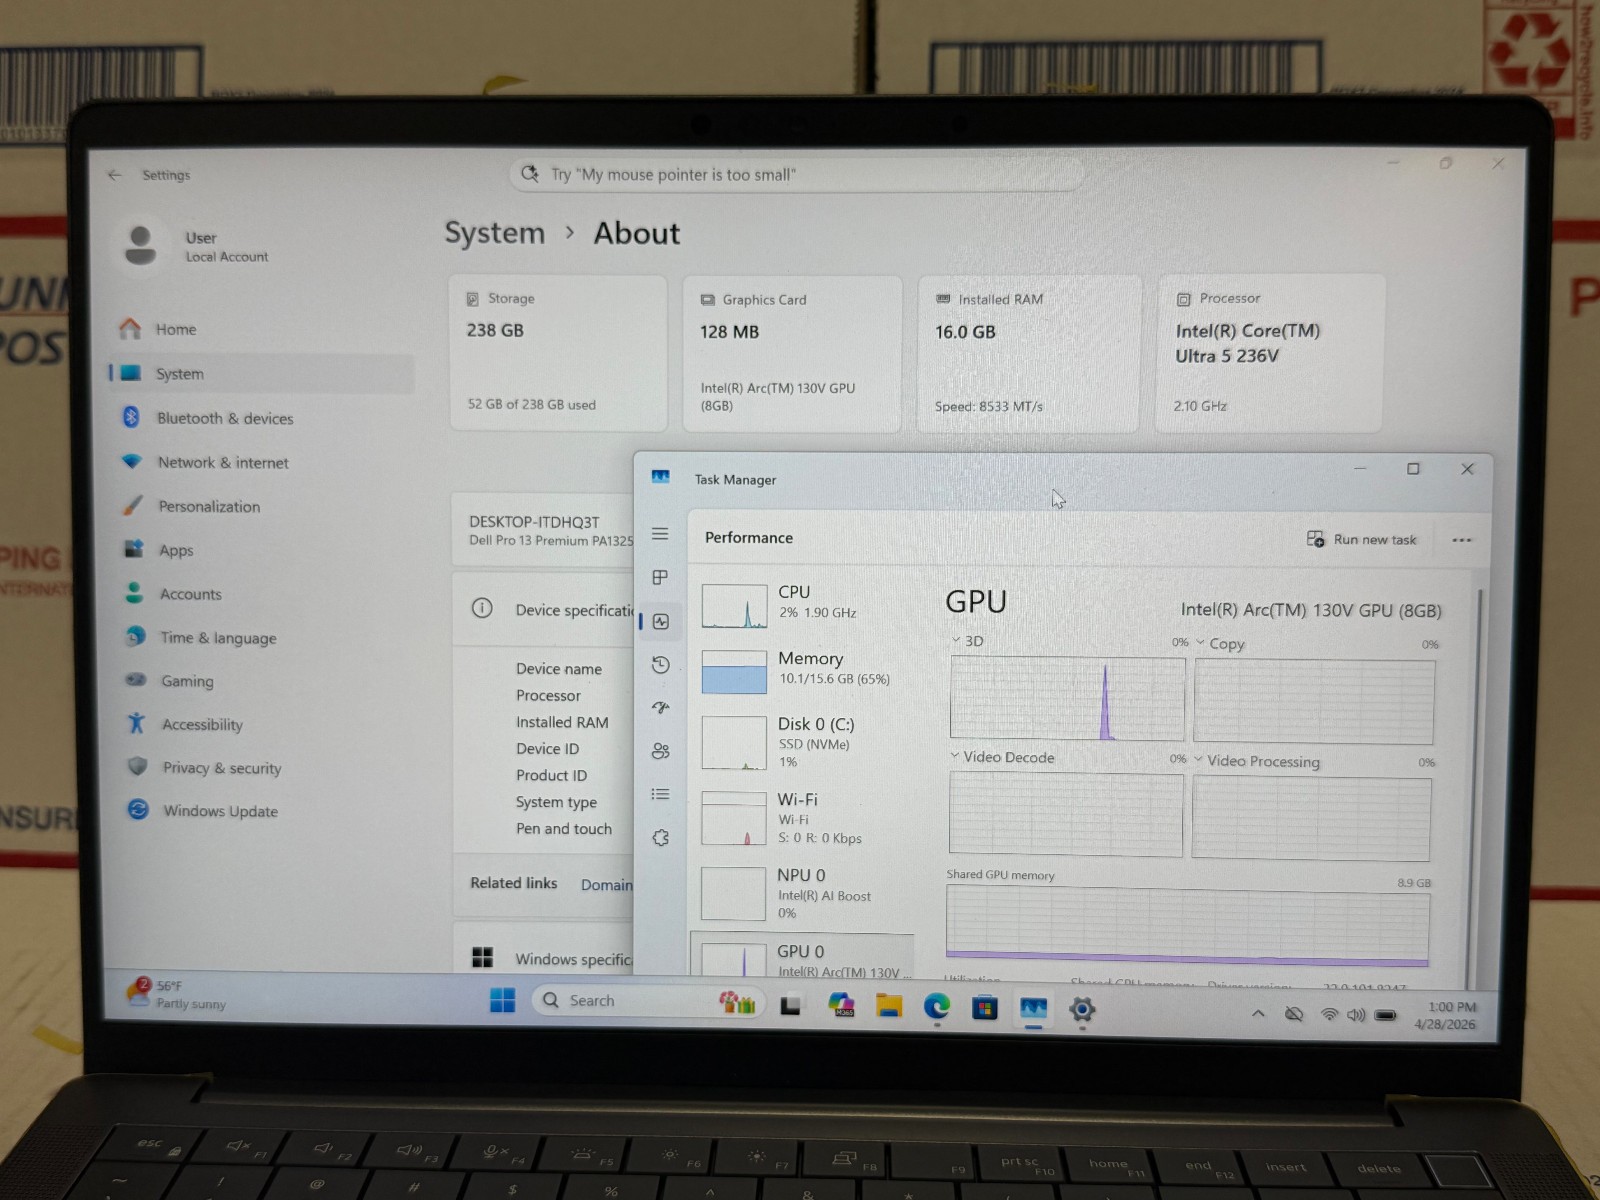The image size is (1600, 1200).
Task: Open App history icon in Task Manager
Action: [661, 664]
